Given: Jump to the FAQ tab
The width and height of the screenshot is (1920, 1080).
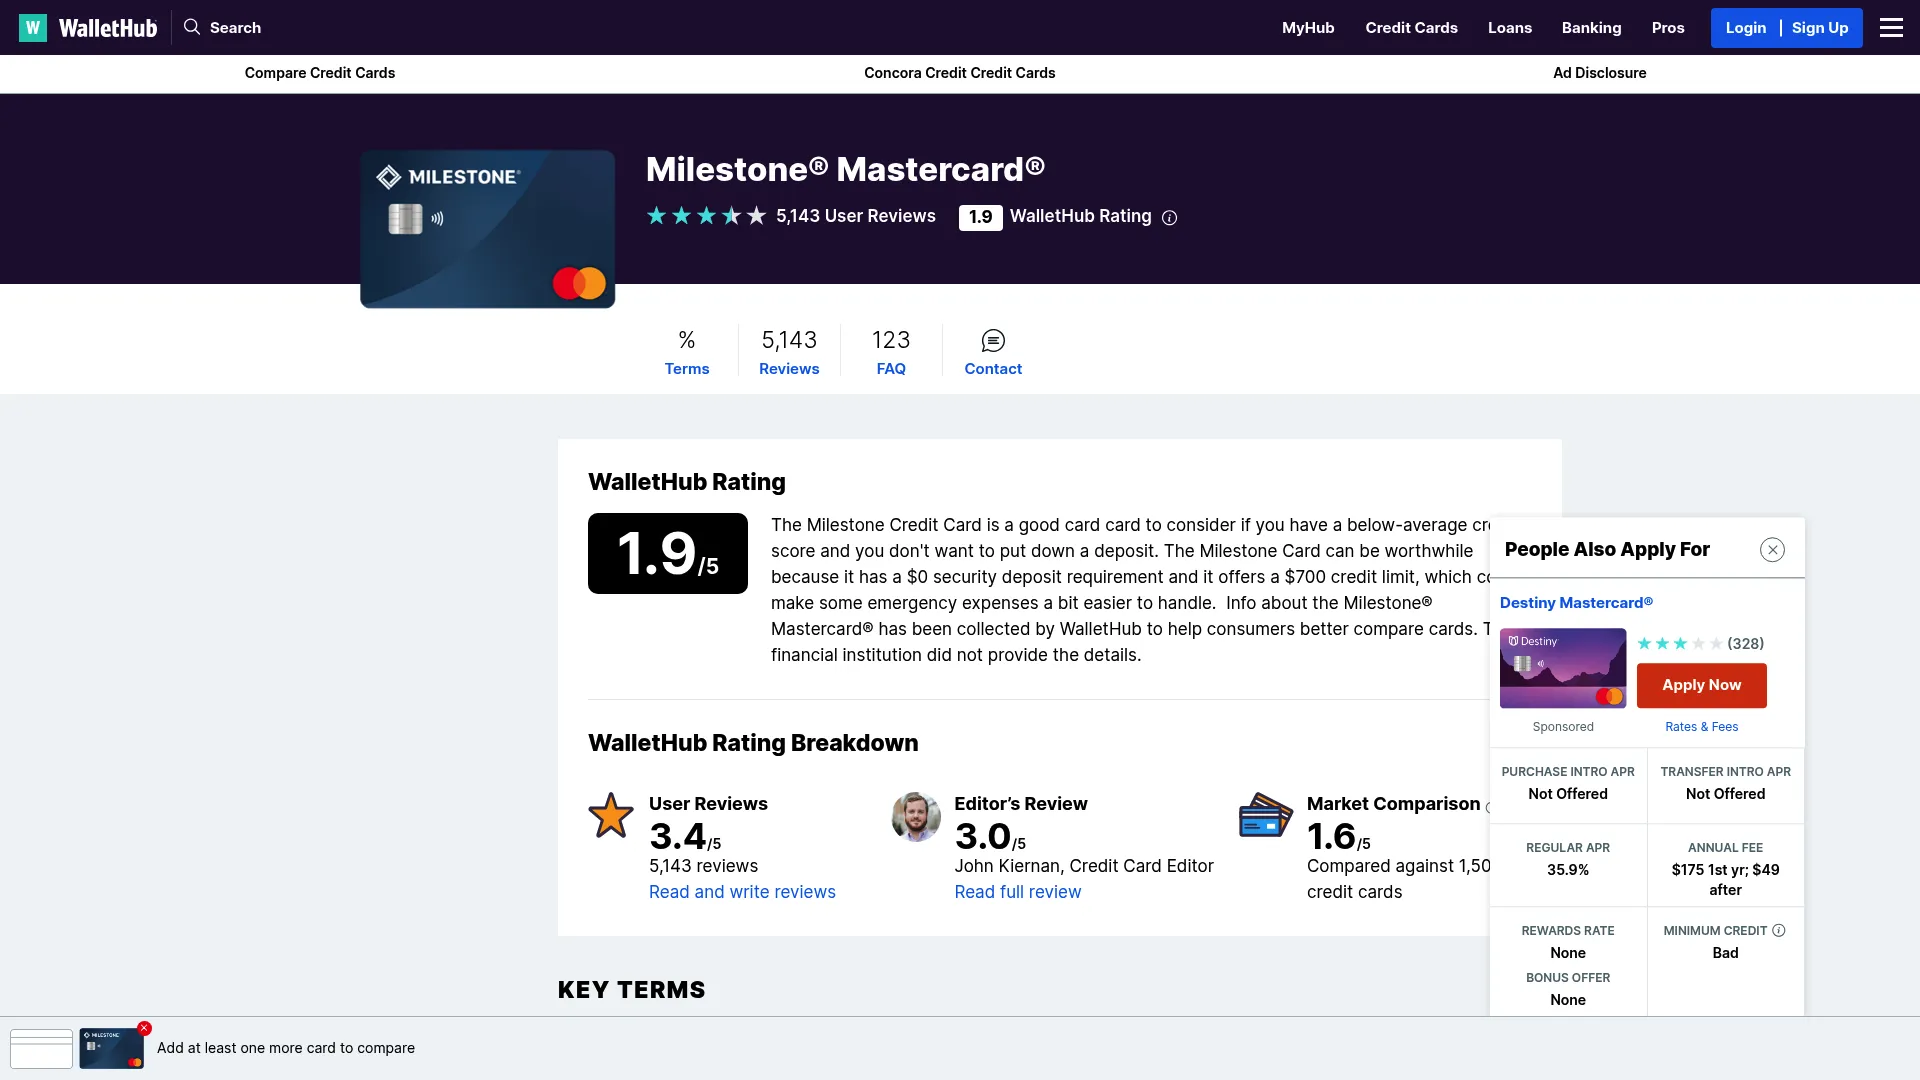Looking at the screenshot, I should pyautogui.click(x=891, y=369).
